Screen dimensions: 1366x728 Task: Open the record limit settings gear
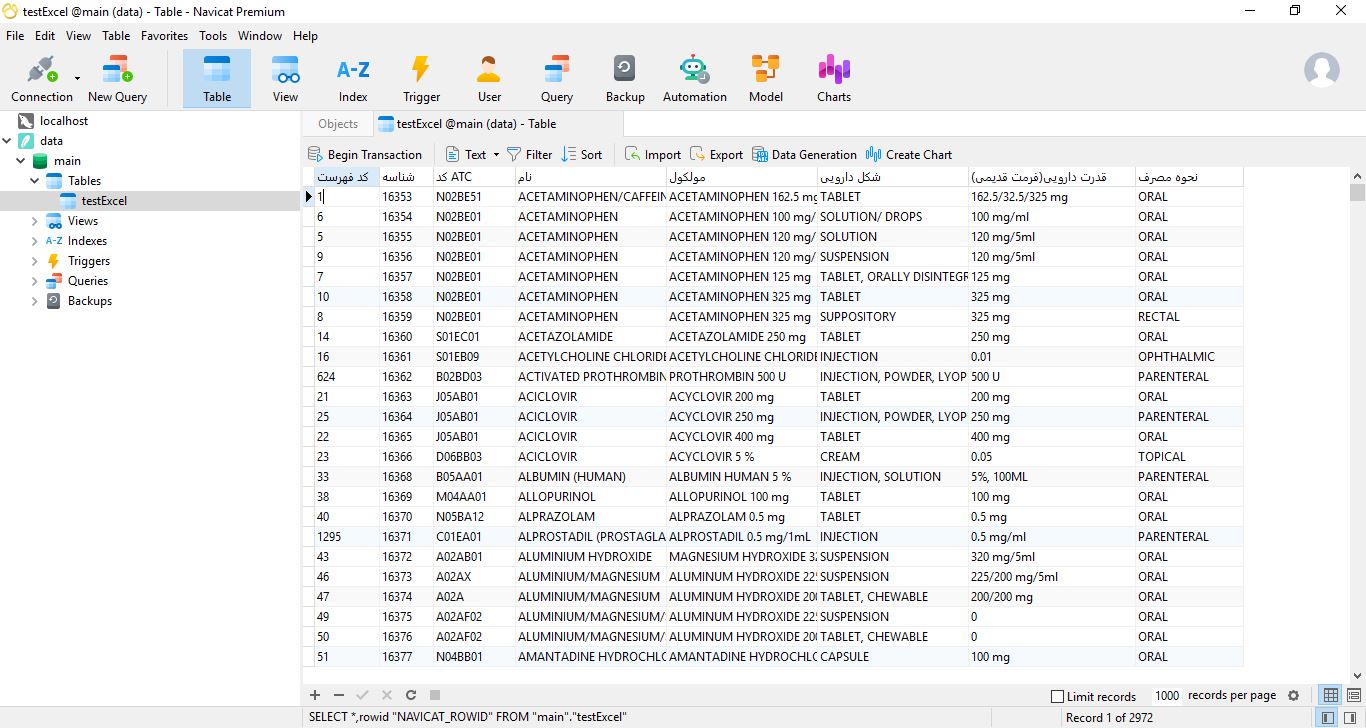(1293, 695)
